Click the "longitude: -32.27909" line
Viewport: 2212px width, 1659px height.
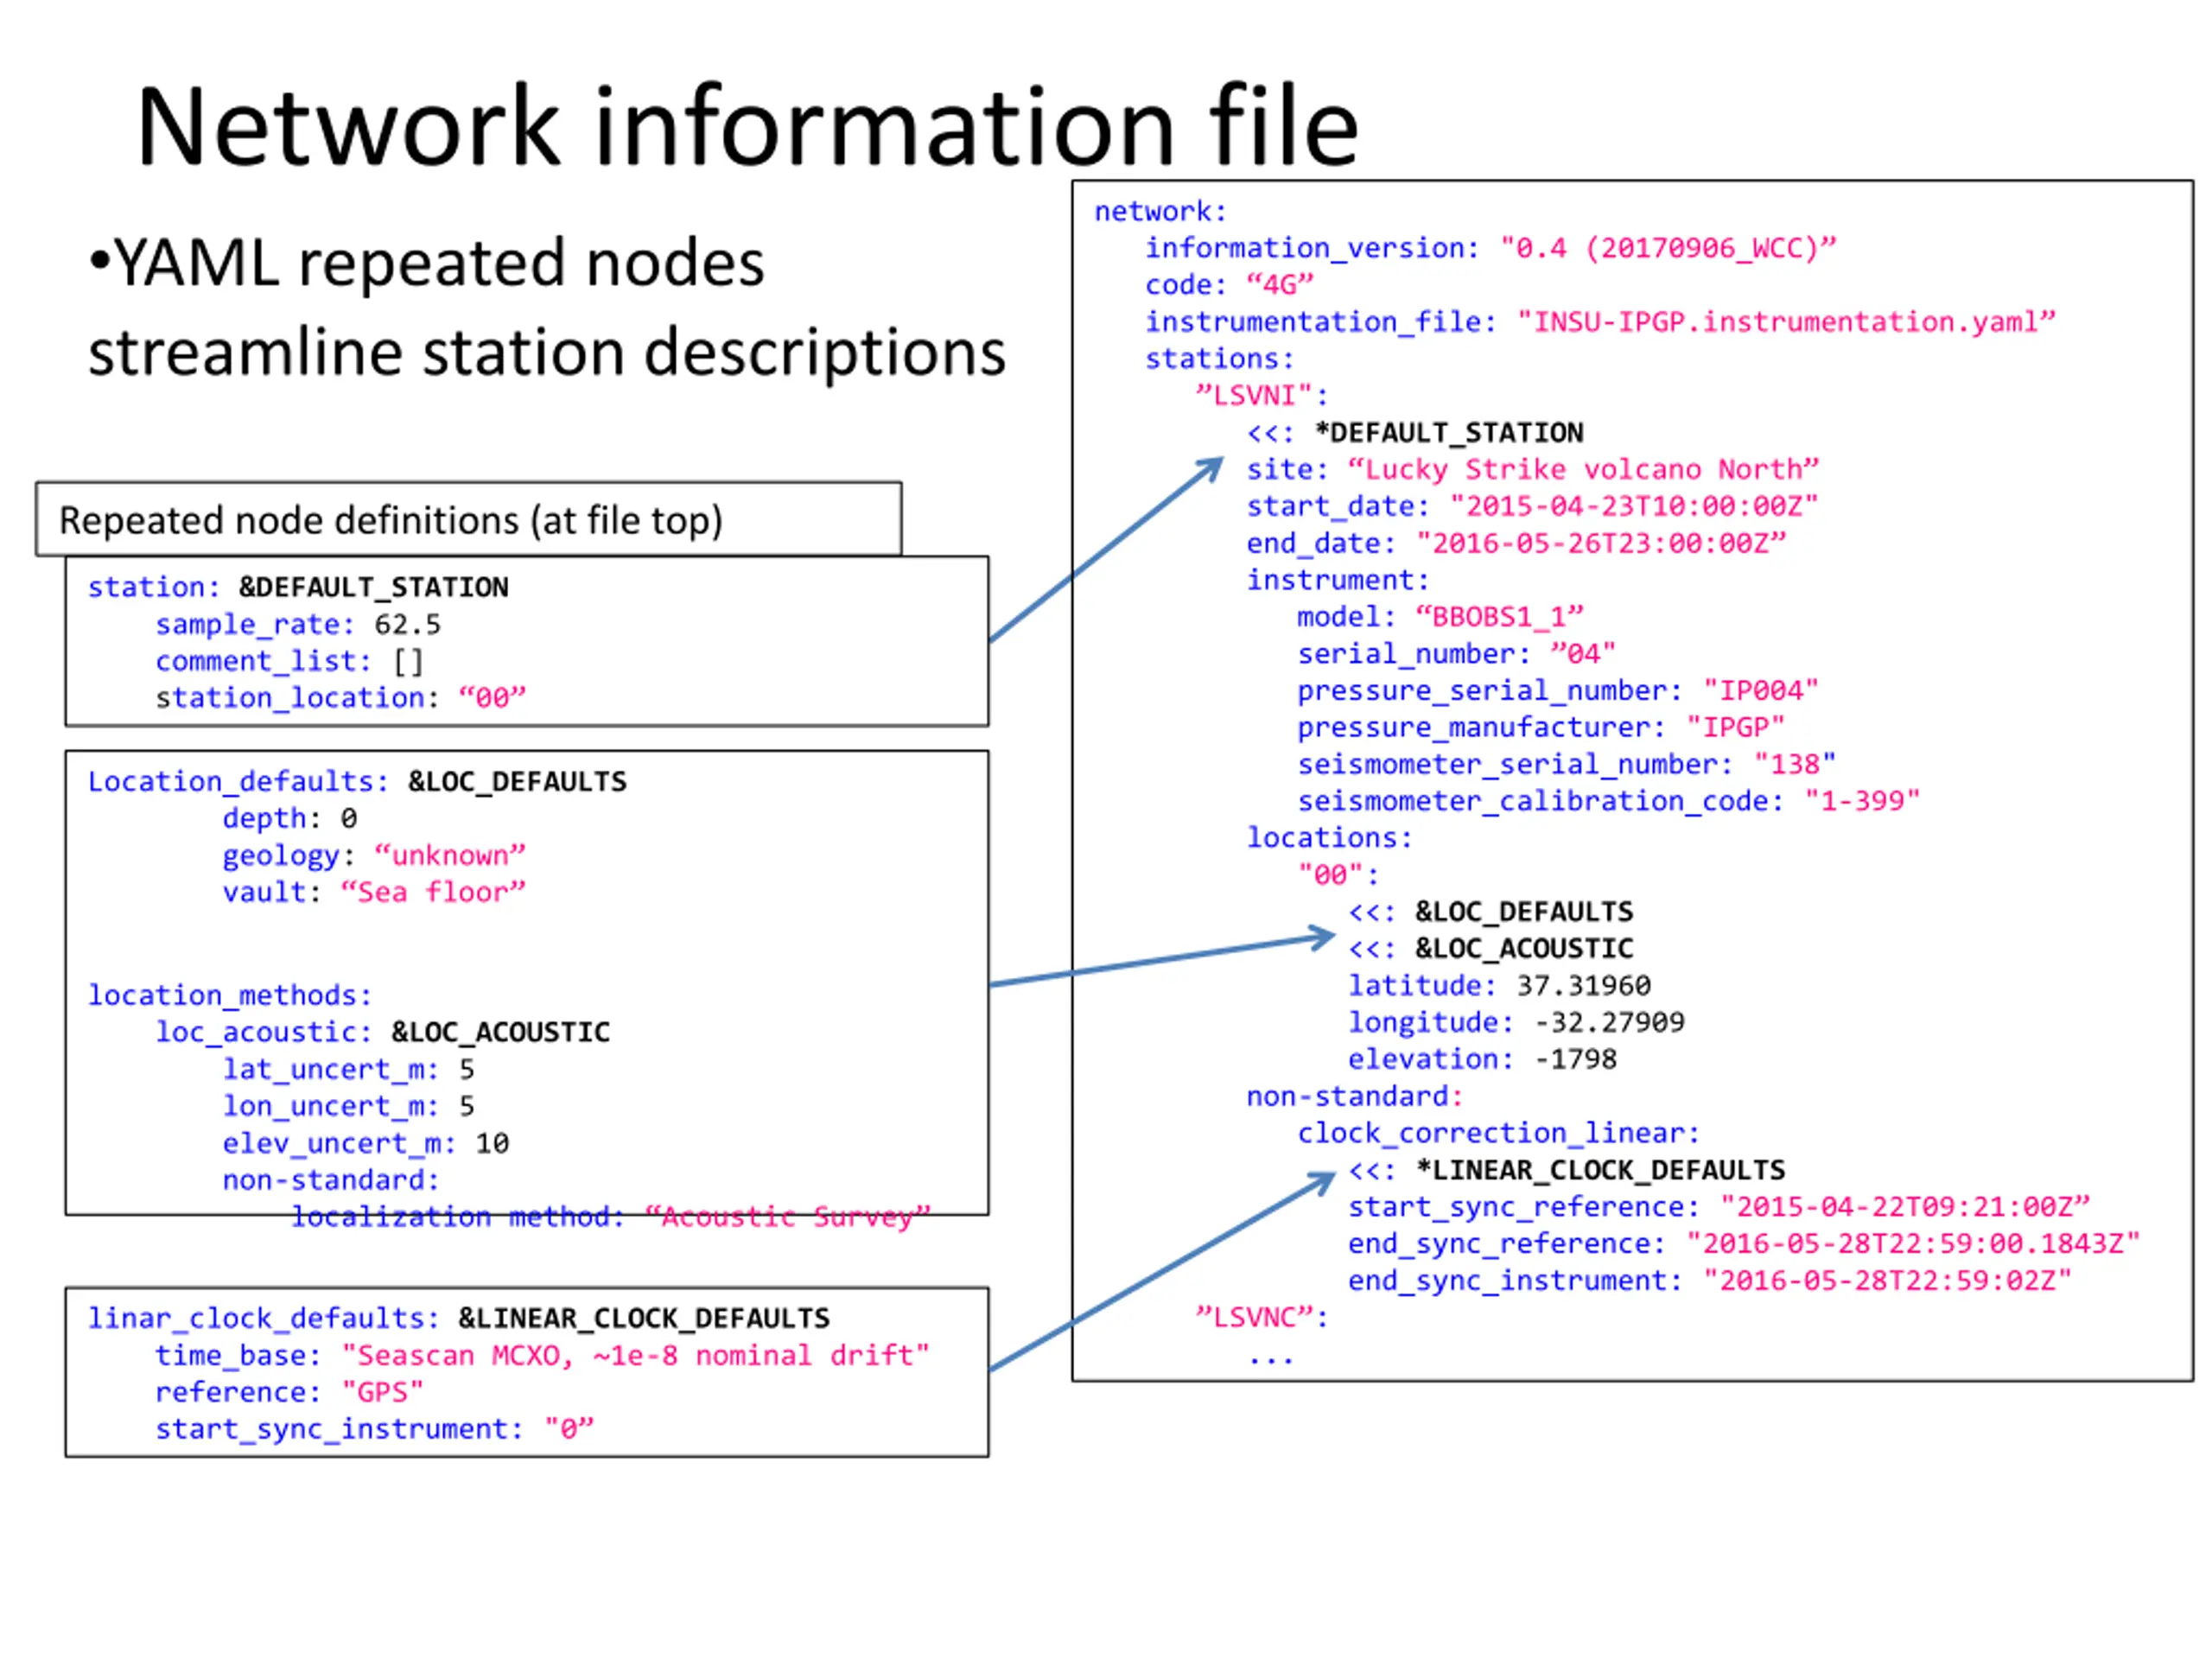tap(1517, 1022)
